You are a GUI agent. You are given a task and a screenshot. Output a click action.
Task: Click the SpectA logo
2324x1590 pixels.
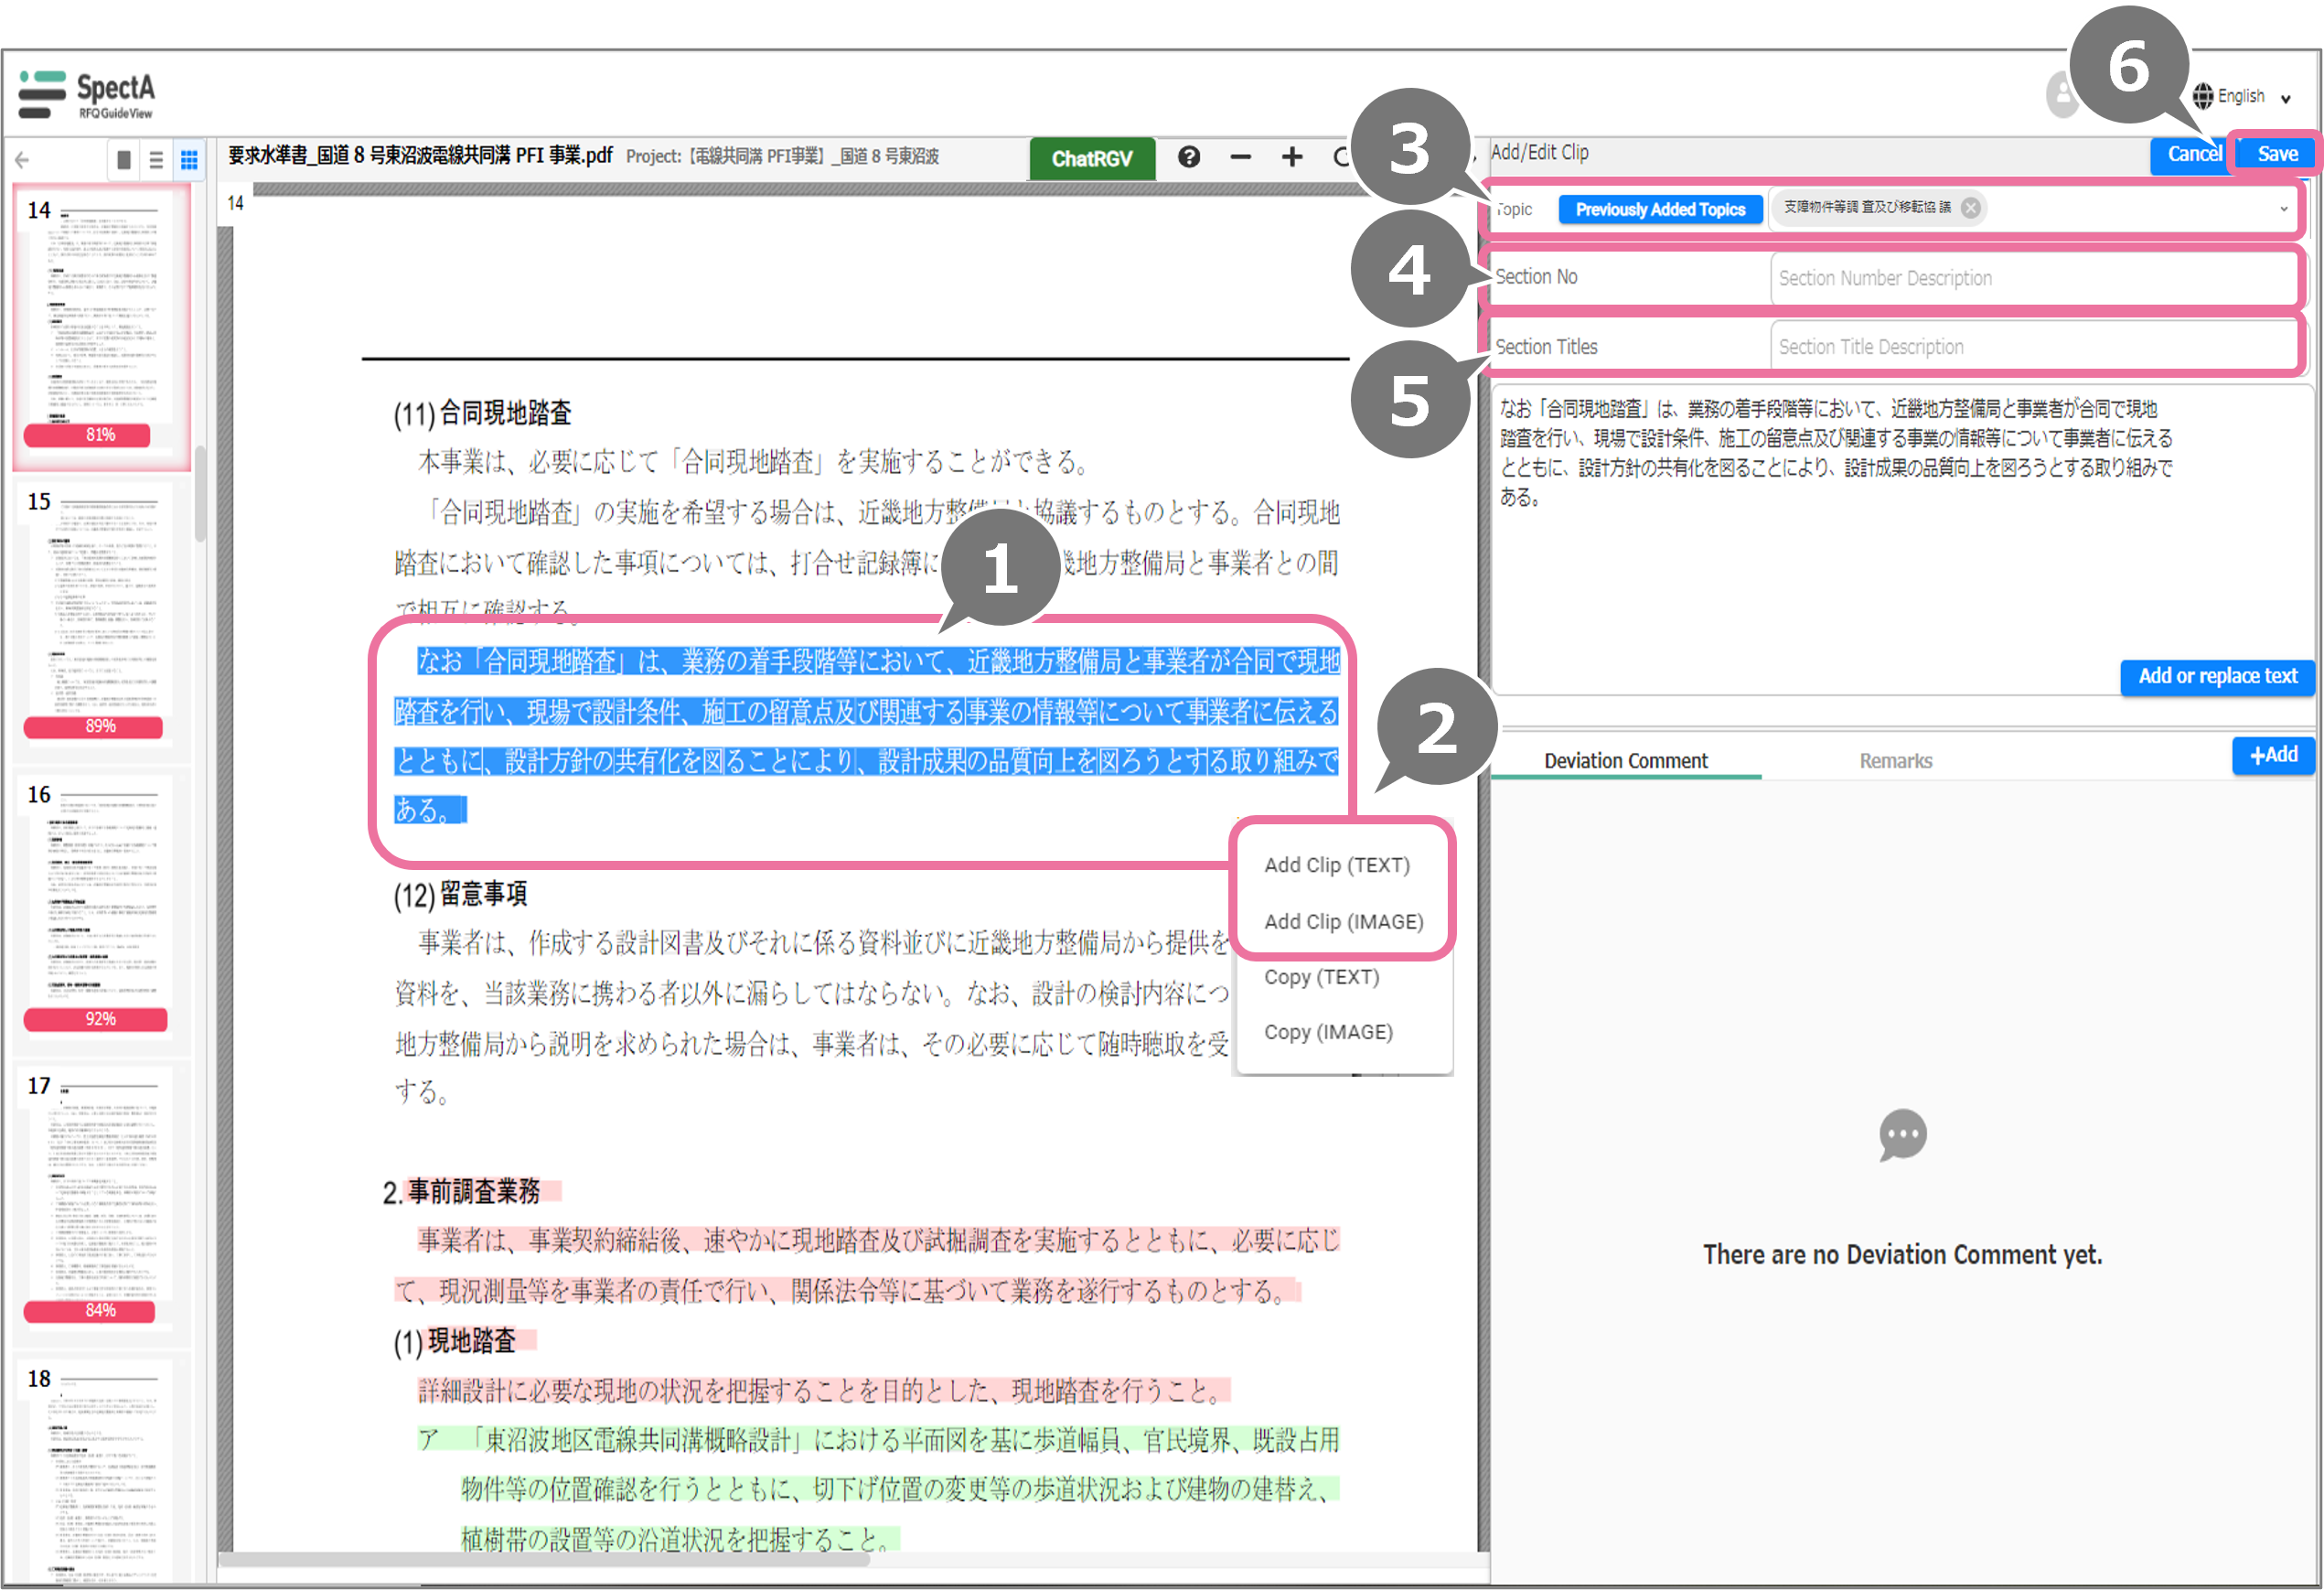click(88, 95)
